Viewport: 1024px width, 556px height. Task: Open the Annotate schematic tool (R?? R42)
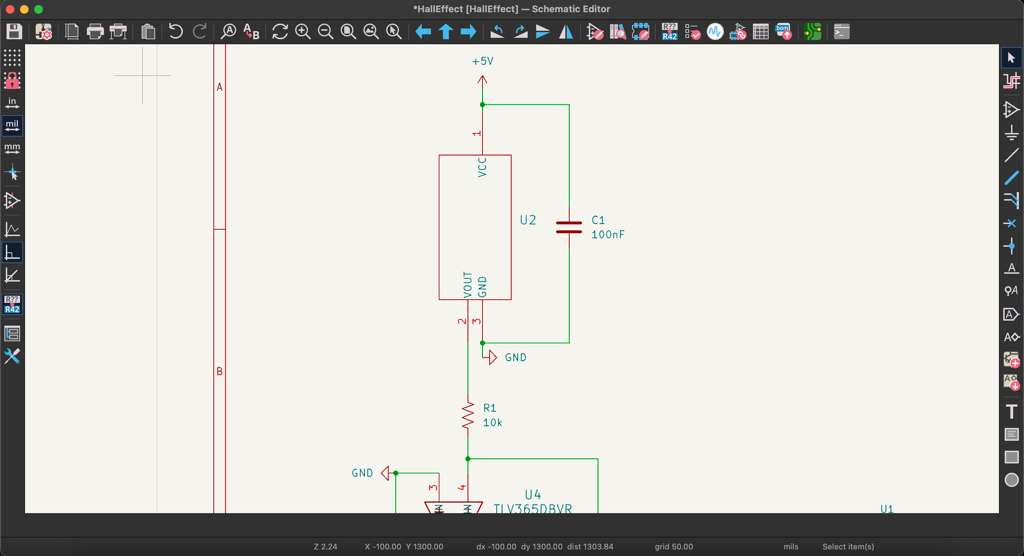click(669, 32)
